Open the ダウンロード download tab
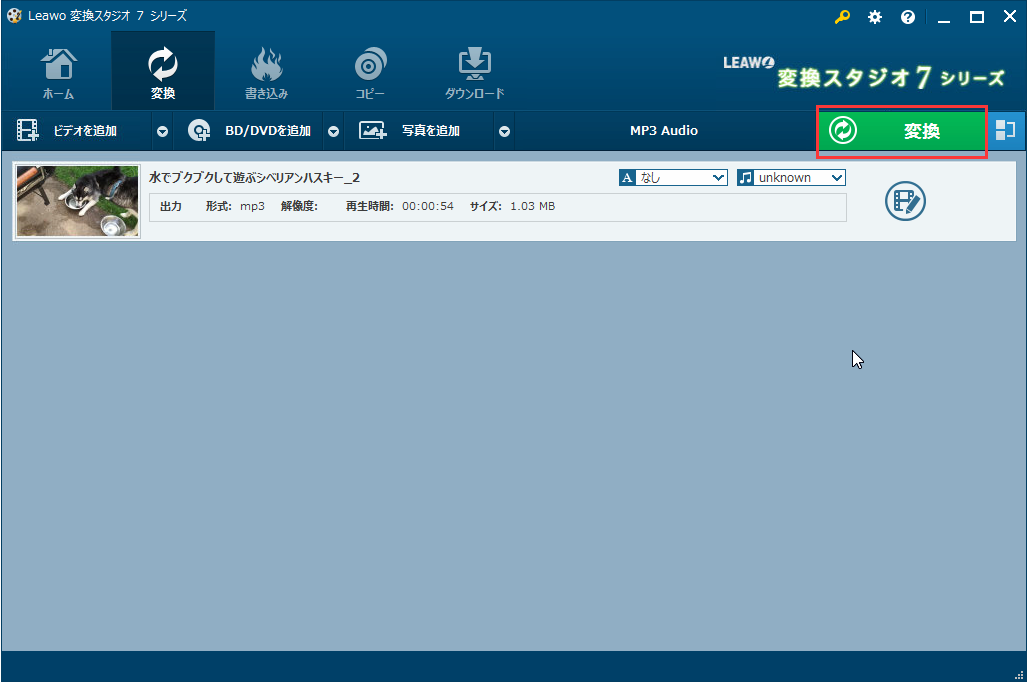Screen dimensions: 1027x682 474,73
